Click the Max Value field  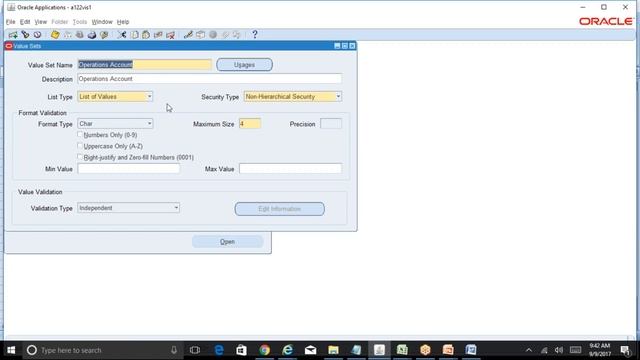pos(290,168)
